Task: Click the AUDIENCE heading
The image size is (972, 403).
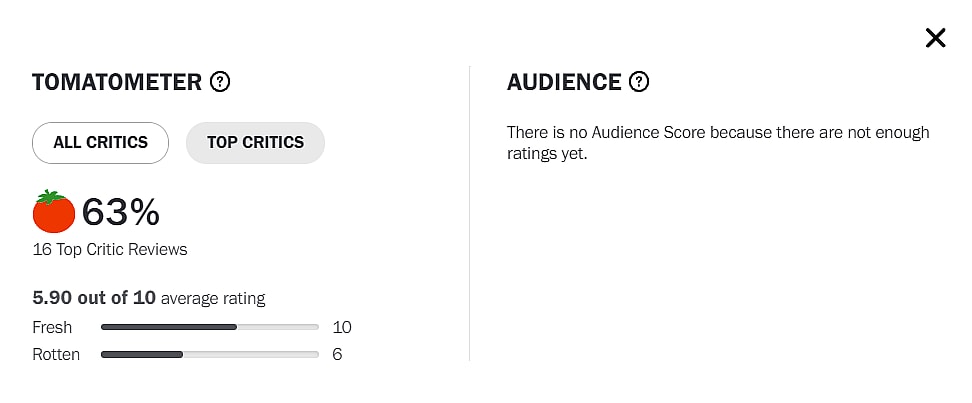Action: pyautogui.click(x=564, y=82)
